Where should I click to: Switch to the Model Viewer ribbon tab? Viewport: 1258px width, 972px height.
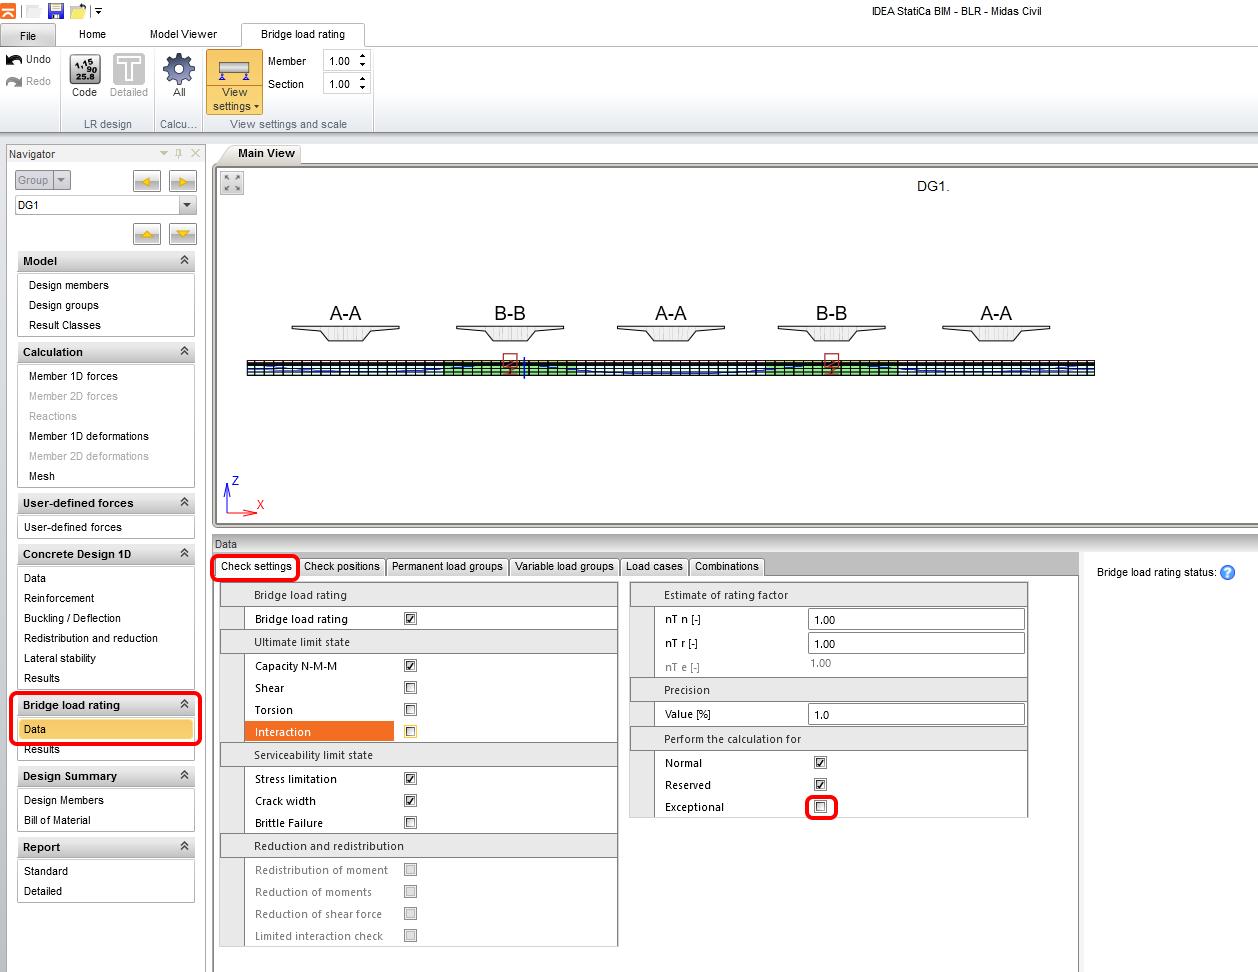click(x=183, y=34)
